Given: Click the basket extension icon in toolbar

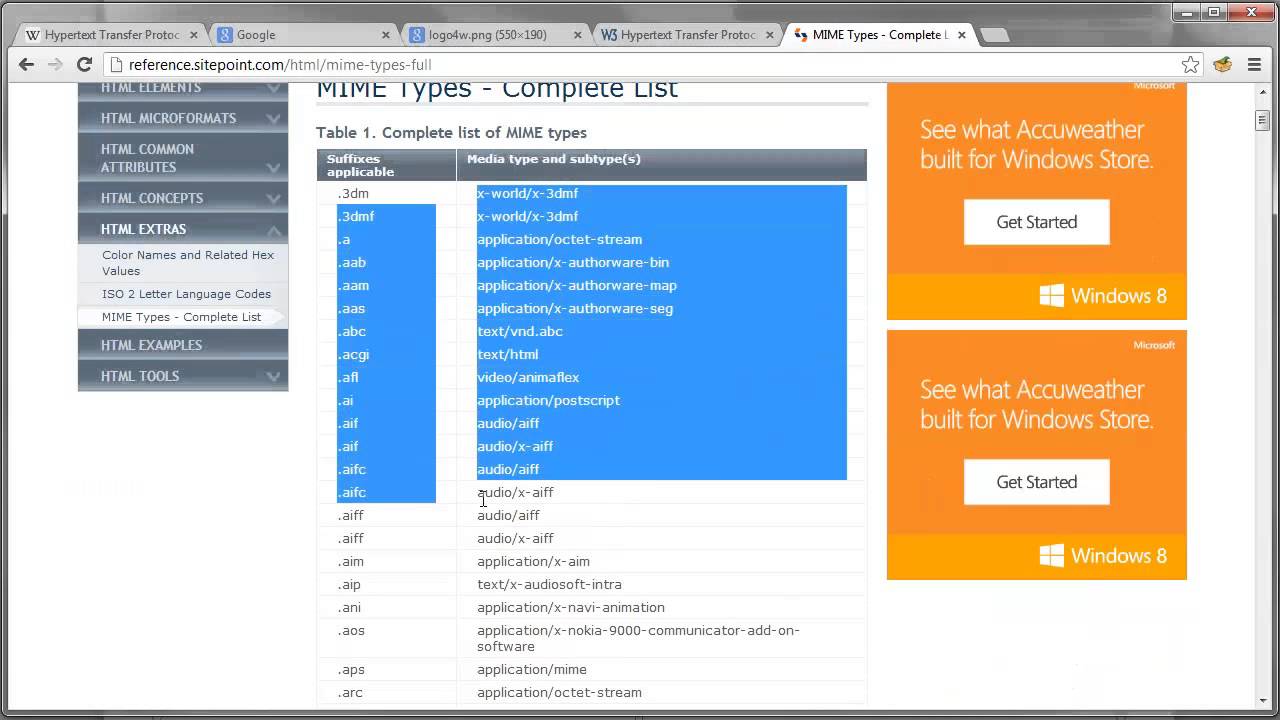Looking at the screenshot, I should click(x=1222, y=64).
